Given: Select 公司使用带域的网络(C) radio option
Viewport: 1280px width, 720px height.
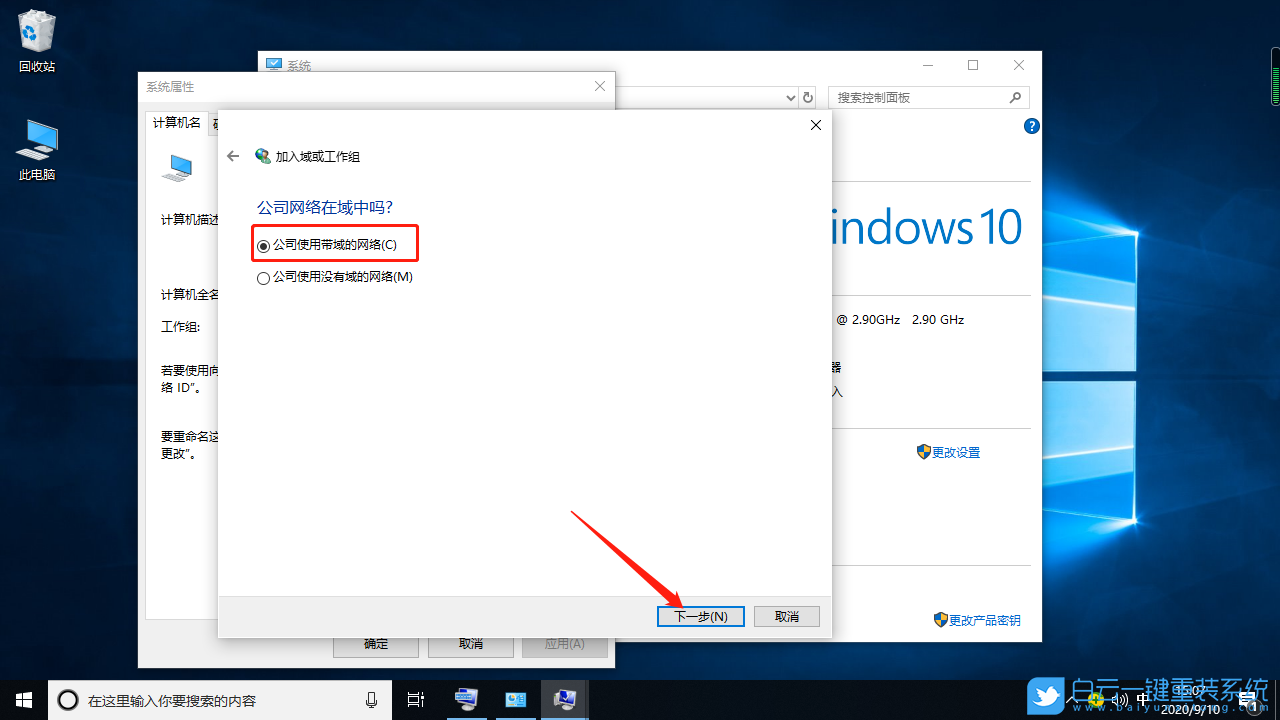Looking at the screenshot, I should click(x=263, y=246).
